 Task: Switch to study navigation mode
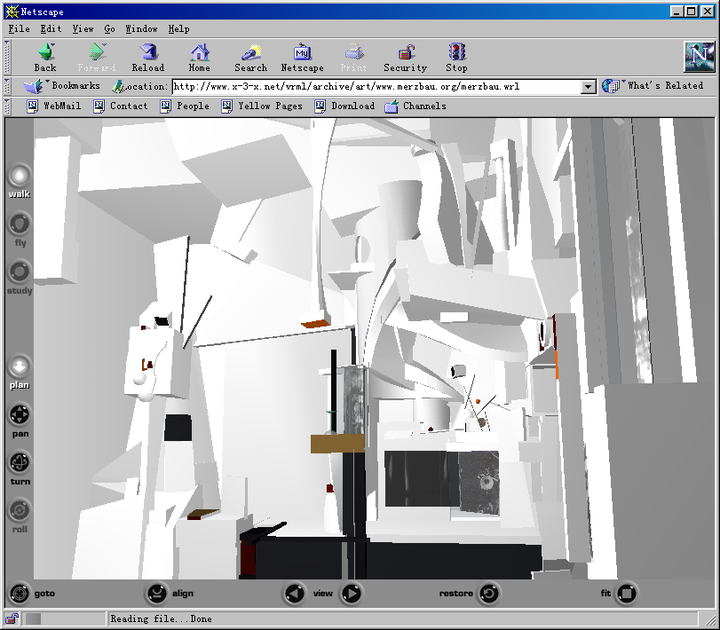tap(19, 272)
